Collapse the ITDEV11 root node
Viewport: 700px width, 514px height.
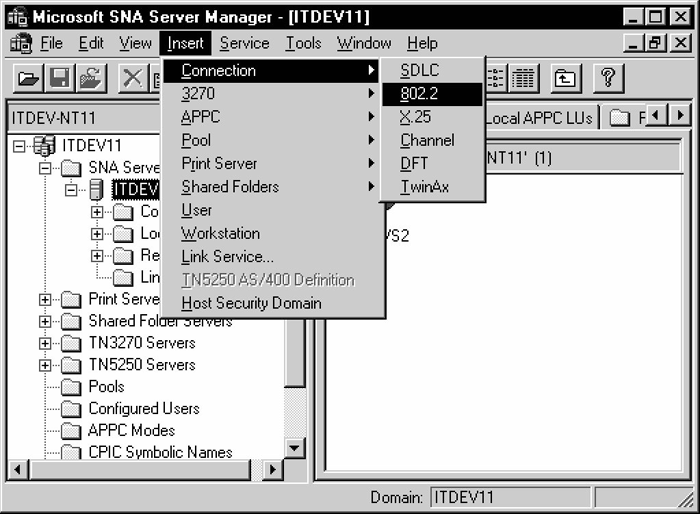[x=20, y=146]
